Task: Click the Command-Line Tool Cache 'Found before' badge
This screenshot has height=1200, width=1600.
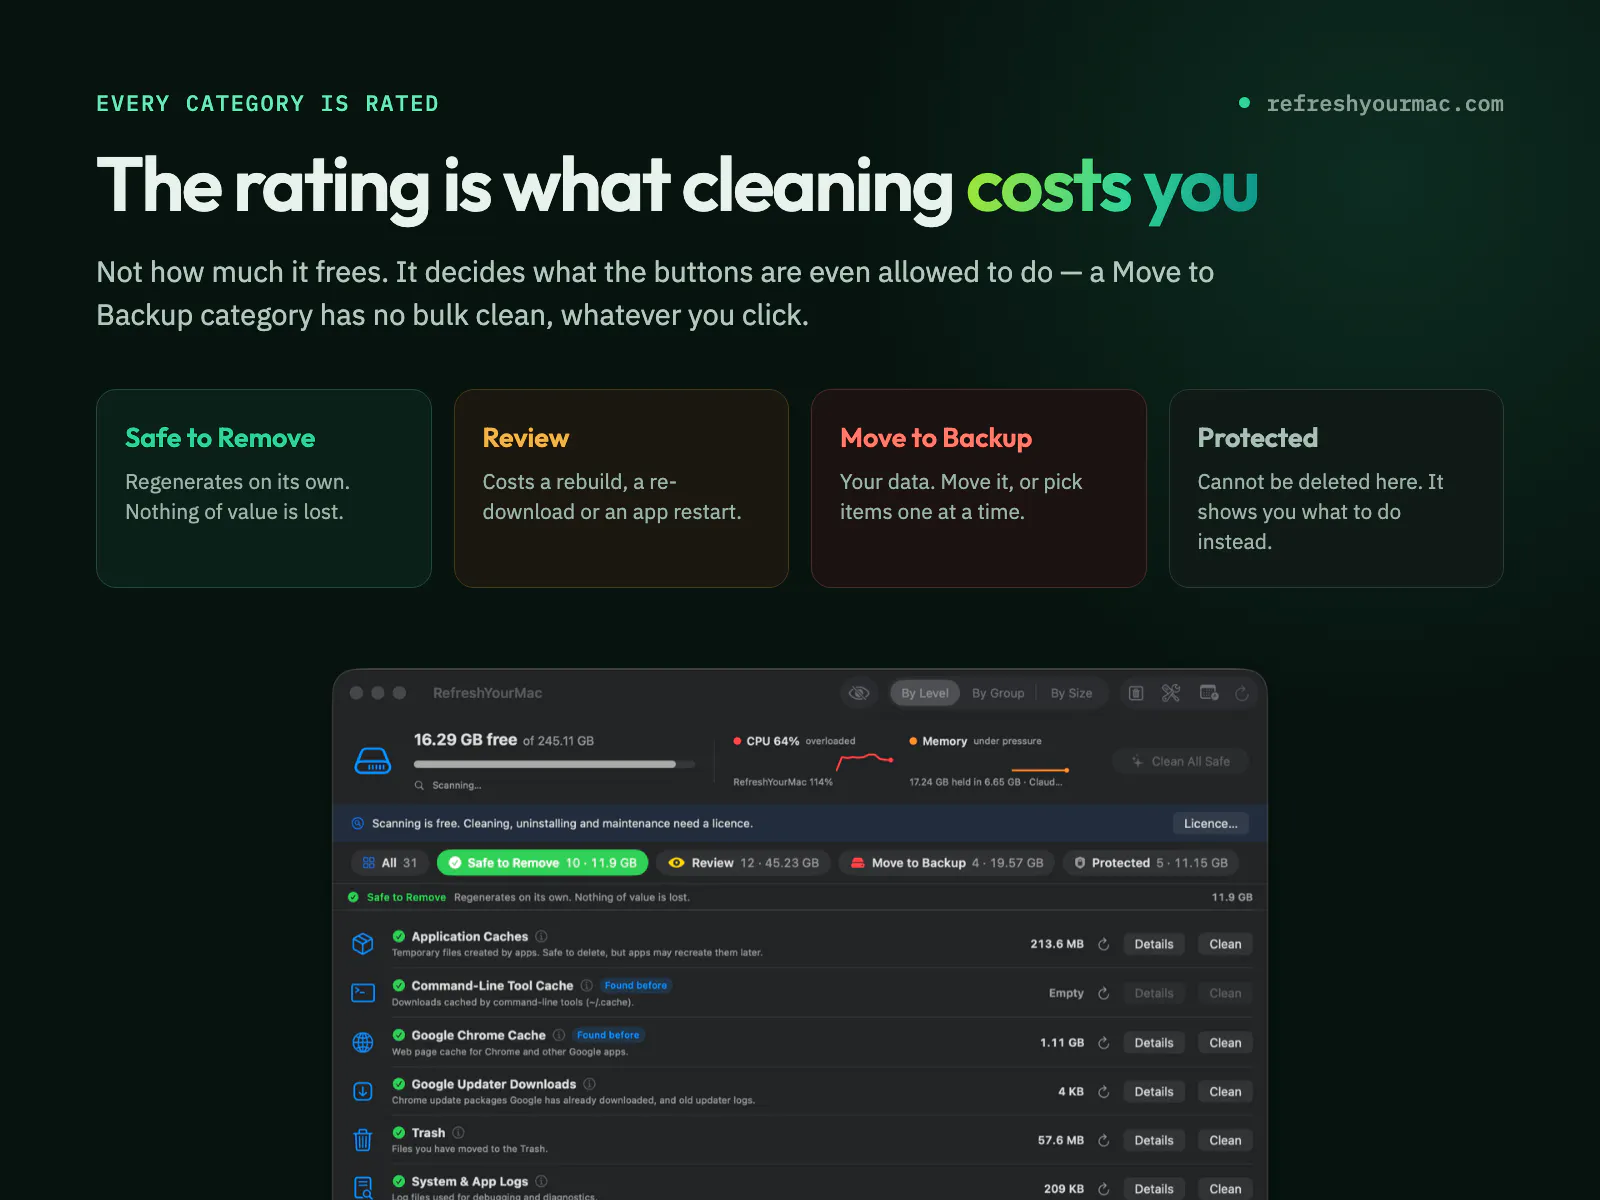Action: [635, 986]
